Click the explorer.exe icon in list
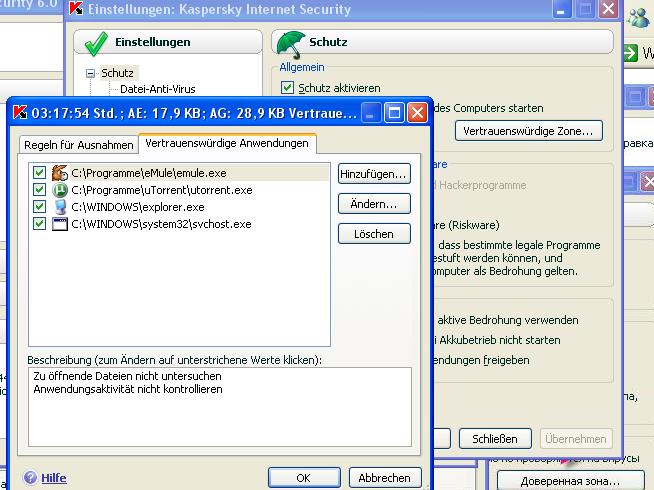Screen dimensions: 654x490 pyautogui.click(x=59, y=207)
